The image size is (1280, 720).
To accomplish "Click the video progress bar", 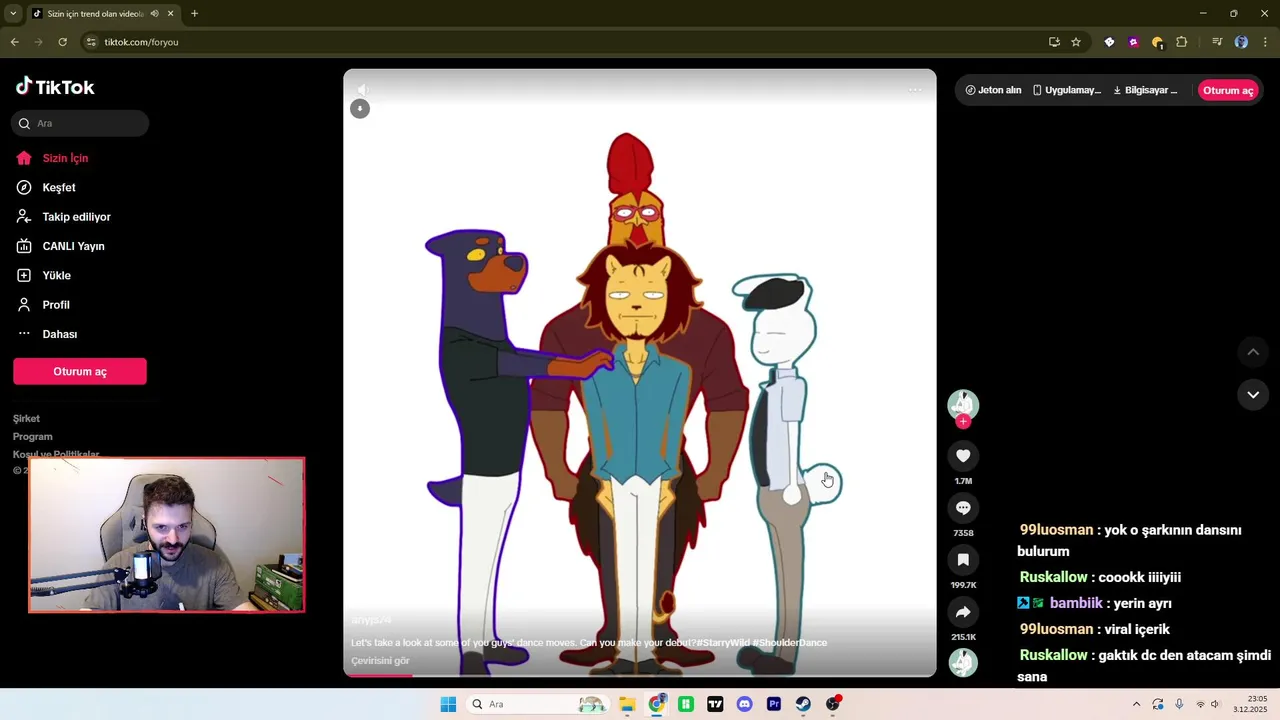I will [640, 676].
